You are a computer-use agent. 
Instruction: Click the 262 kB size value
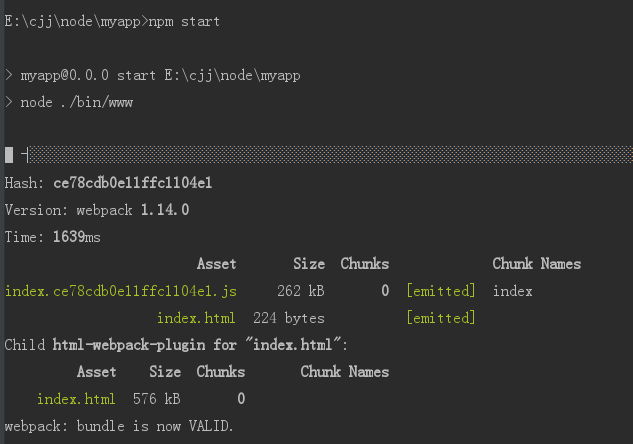pos(301,291)
